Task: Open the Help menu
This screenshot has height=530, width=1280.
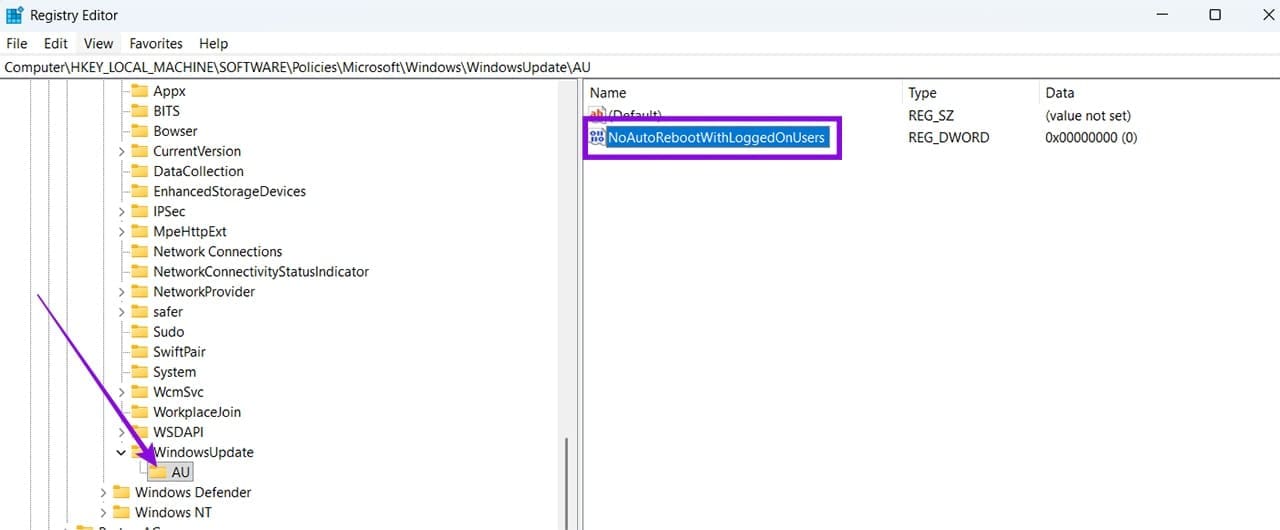Action: (213, 44)
